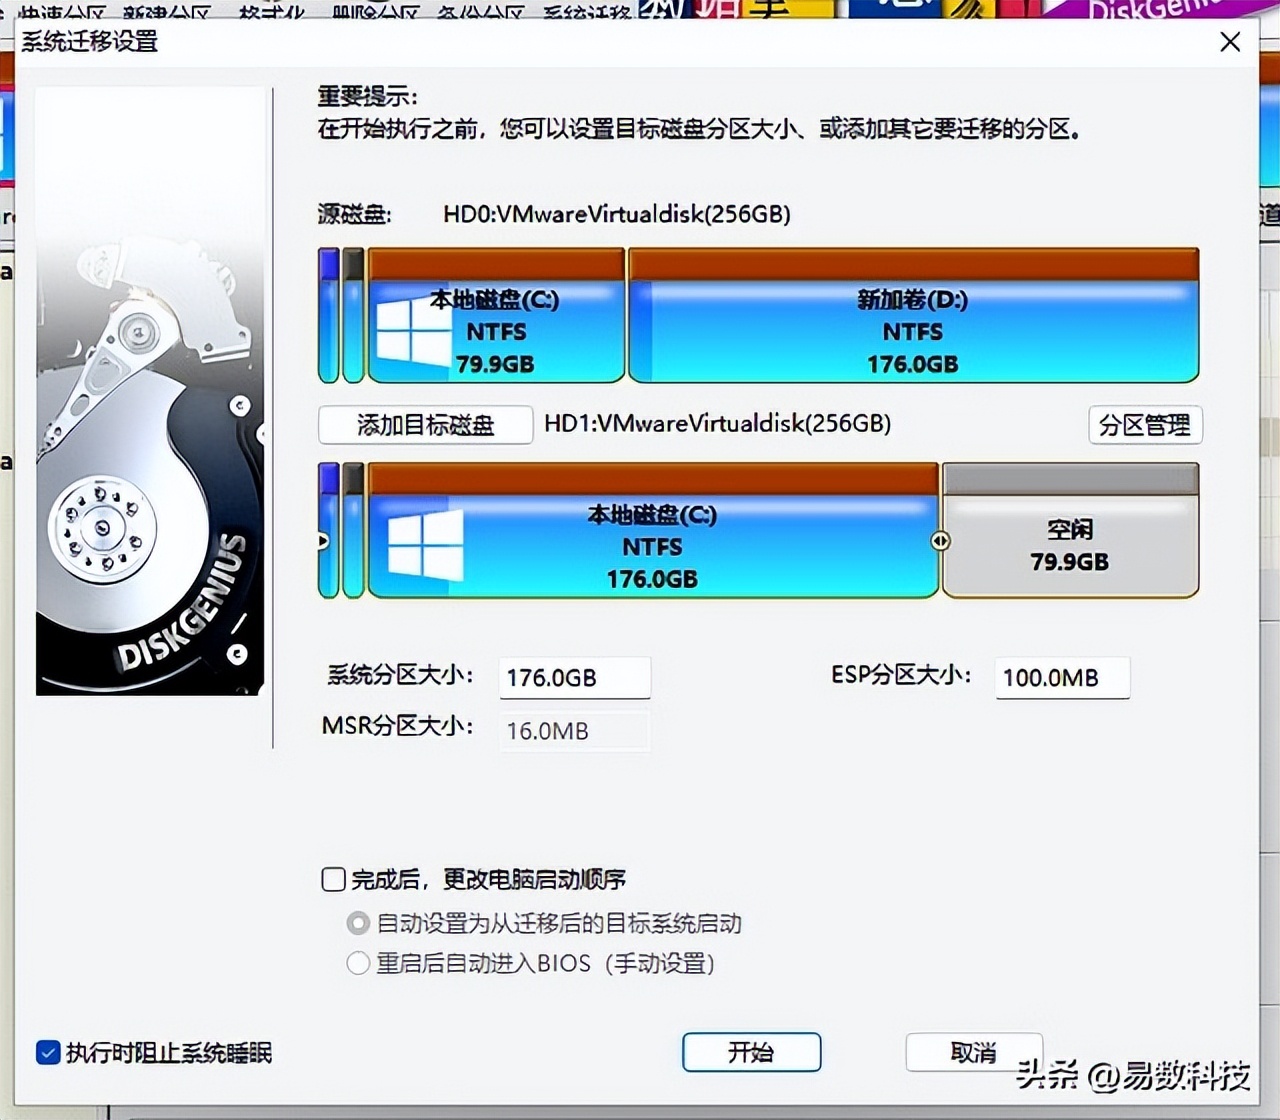Click the 添加目标磁盘 button
Image resolution: width=1280 pixels, height=1120 pixels.
tap(425, 425)
